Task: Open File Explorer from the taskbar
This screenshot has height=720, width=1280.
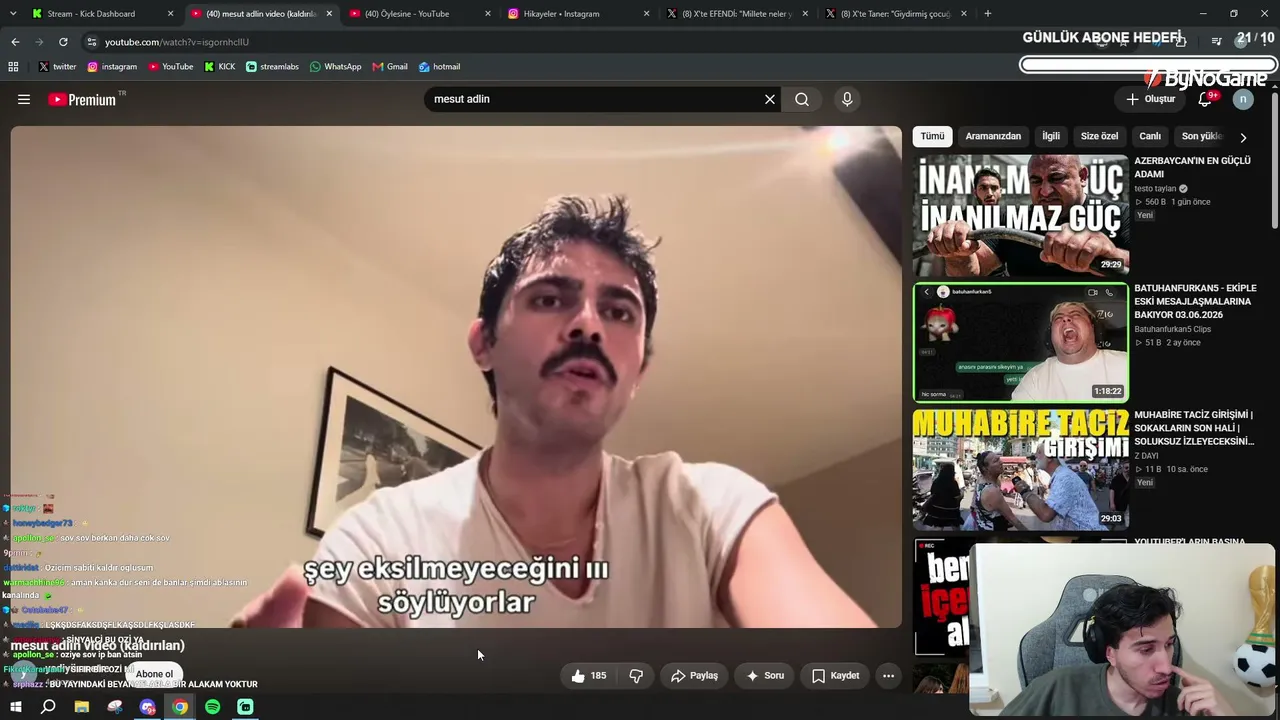Action: point(82,707)
